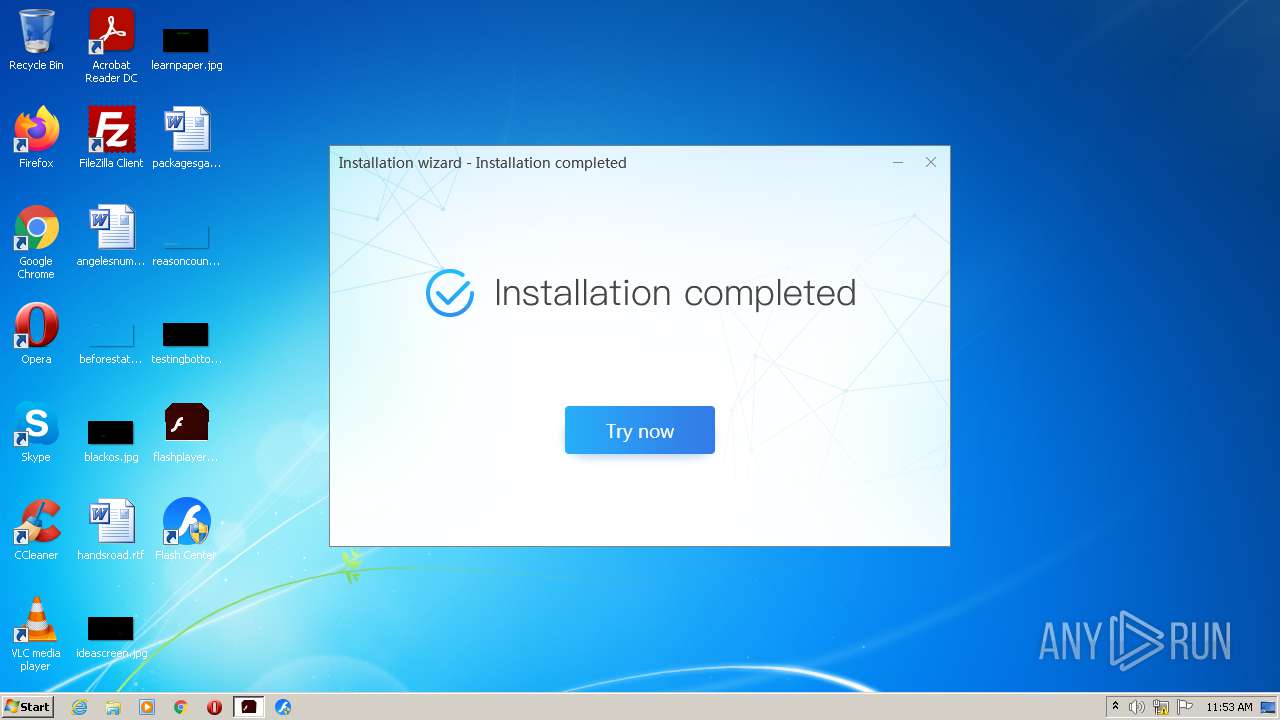Image resolution: width=1280 pixels, height=720 pixels.
Task: Launch the Firefox desktop shortcut
Action: 36,138
